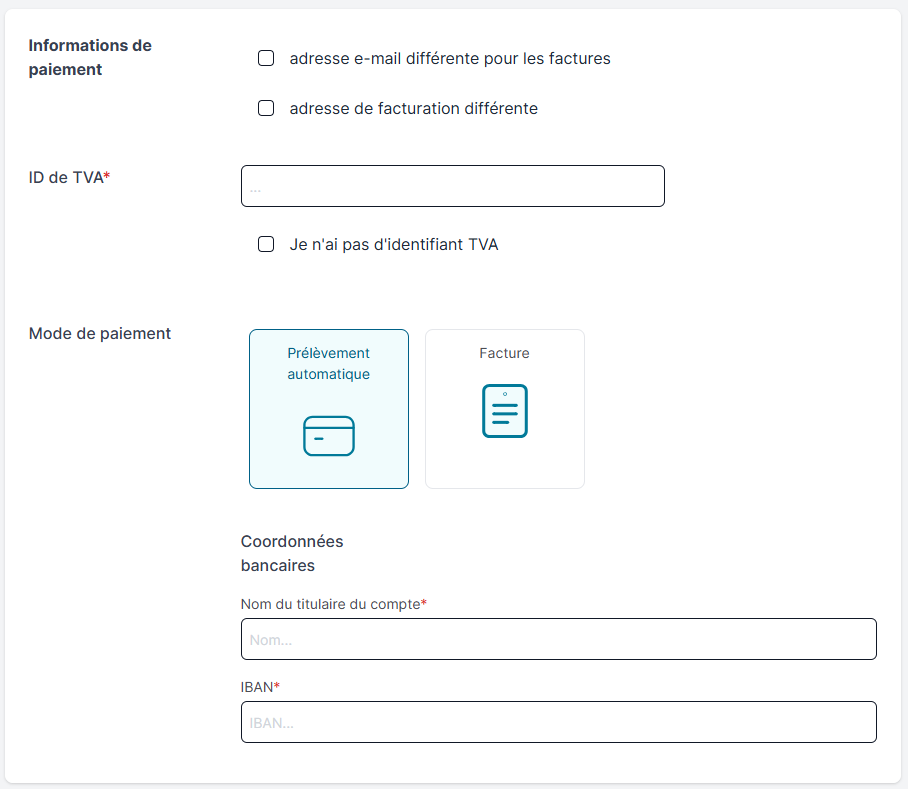
Task: Click the 'Je n'ai pas d'identifiant TVA' text
Action: (394, 244)
